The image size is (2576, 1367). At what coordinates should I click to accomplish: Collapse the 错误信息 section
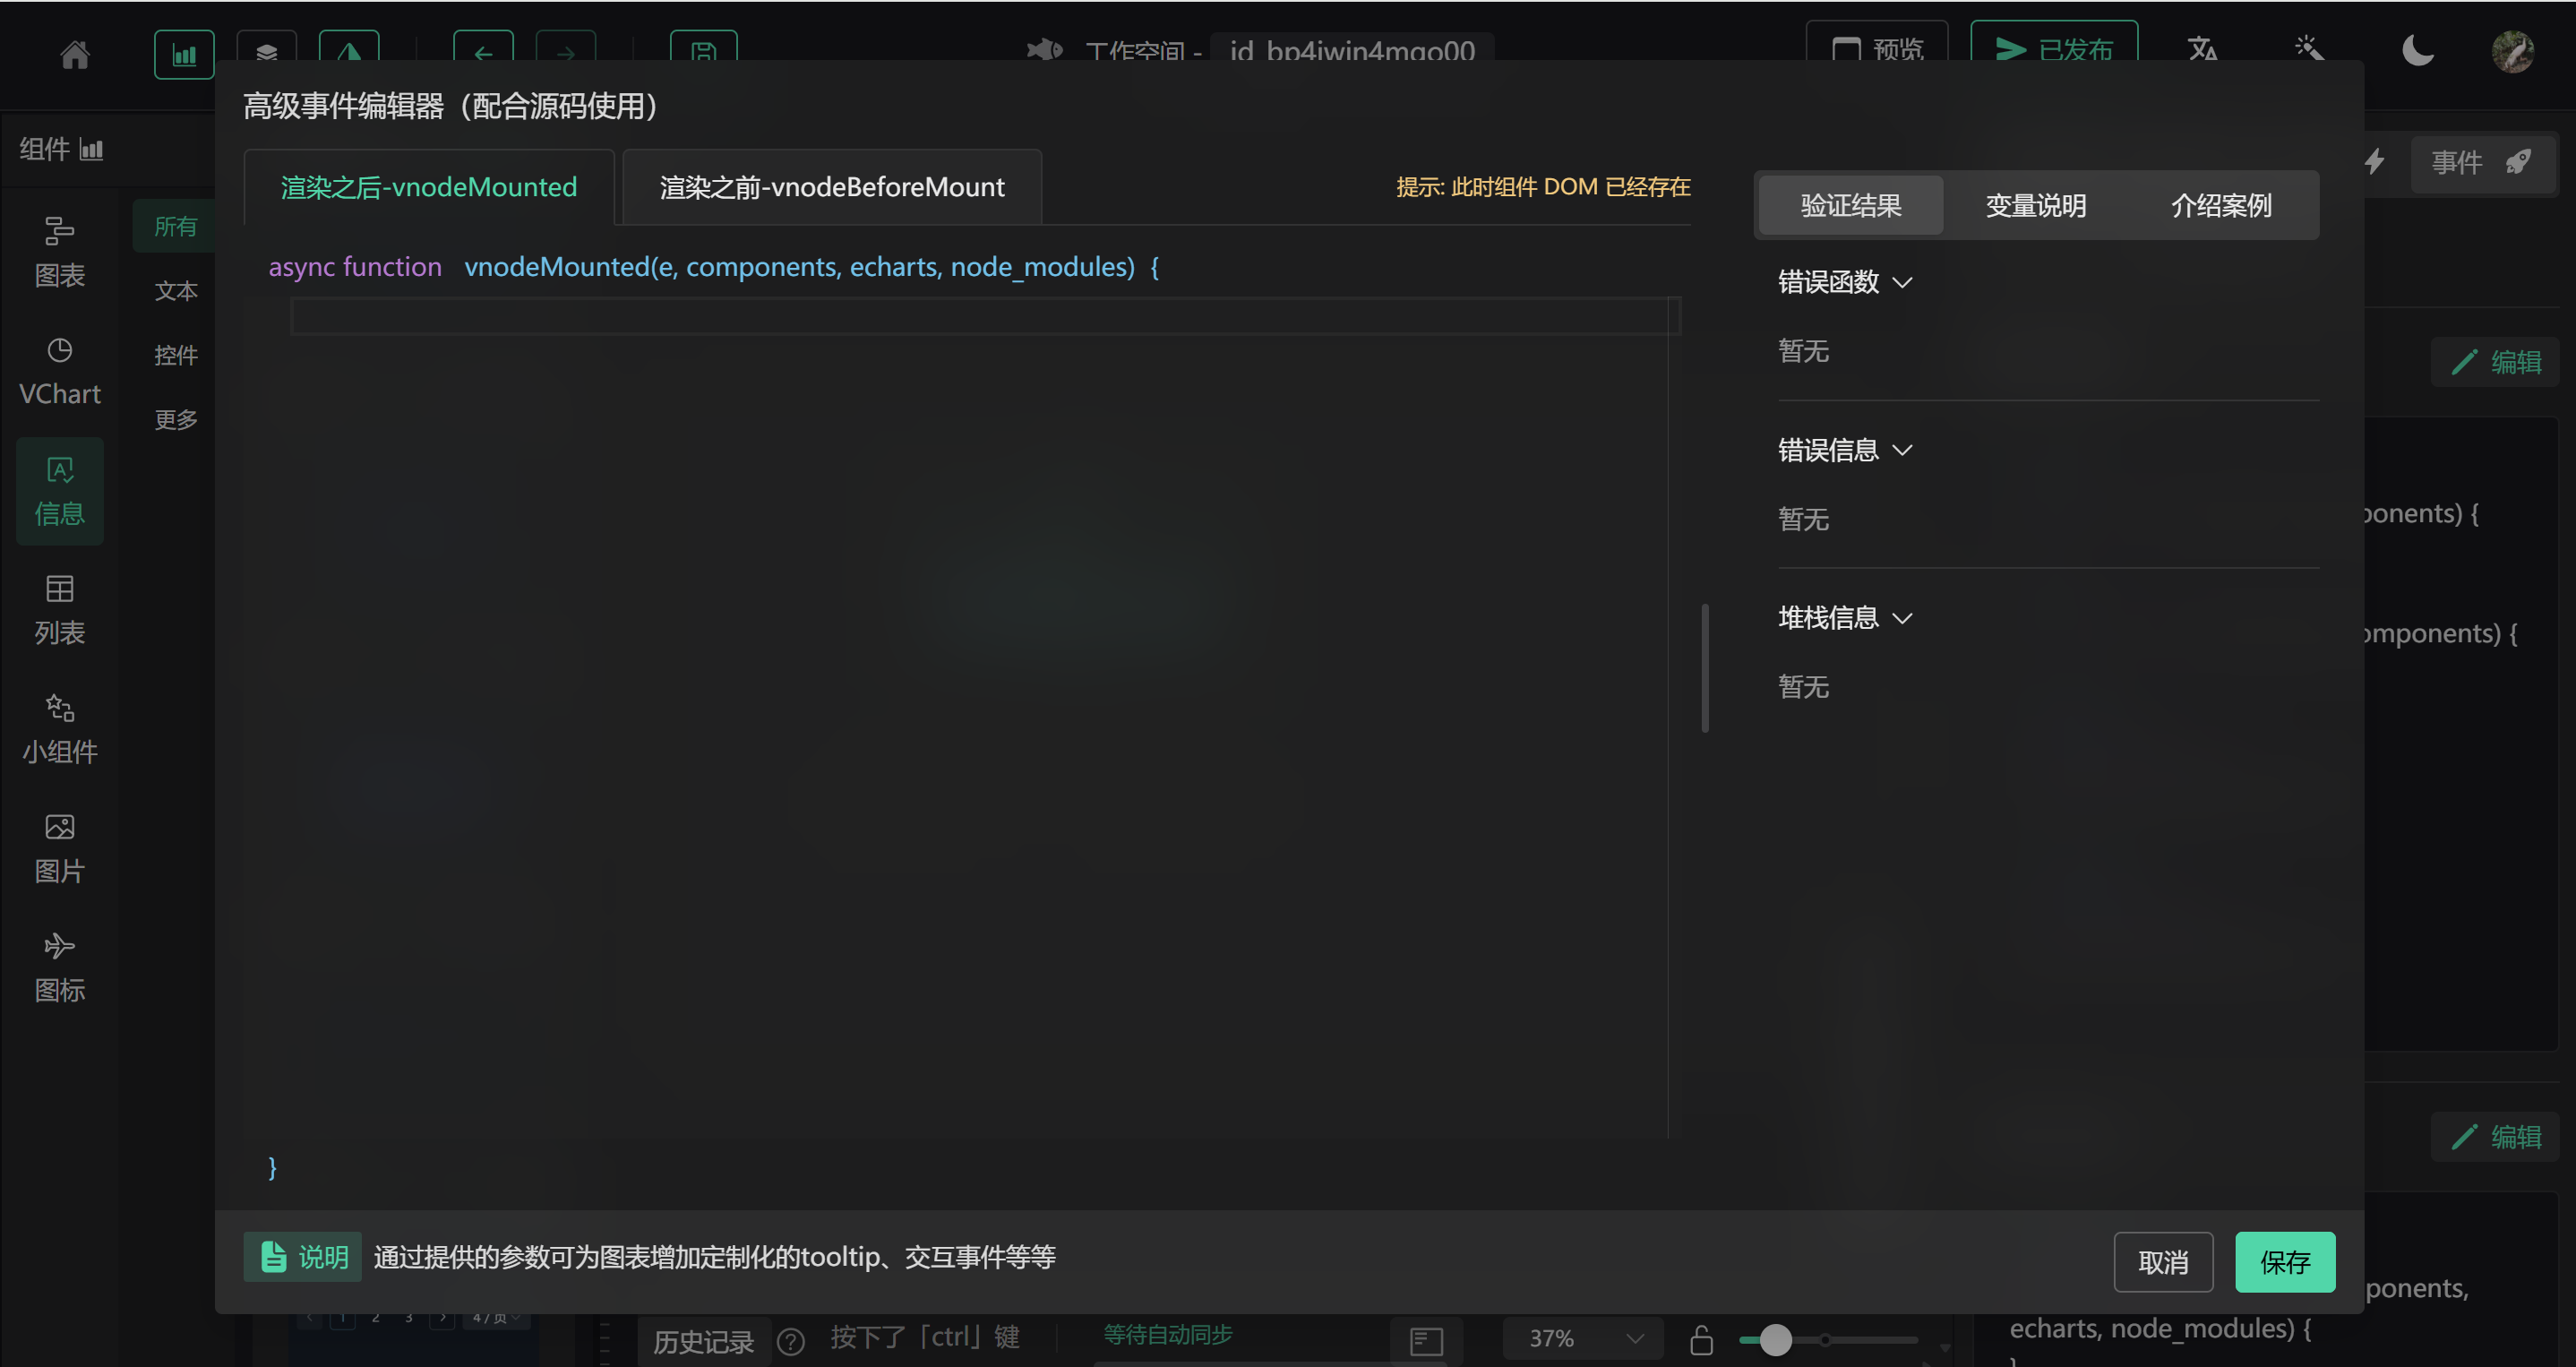click(x=1845, y=450)
